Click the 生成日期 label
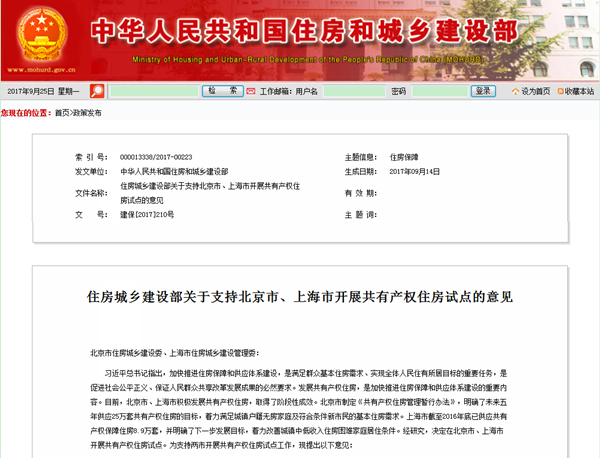 (x=360, y=171)
